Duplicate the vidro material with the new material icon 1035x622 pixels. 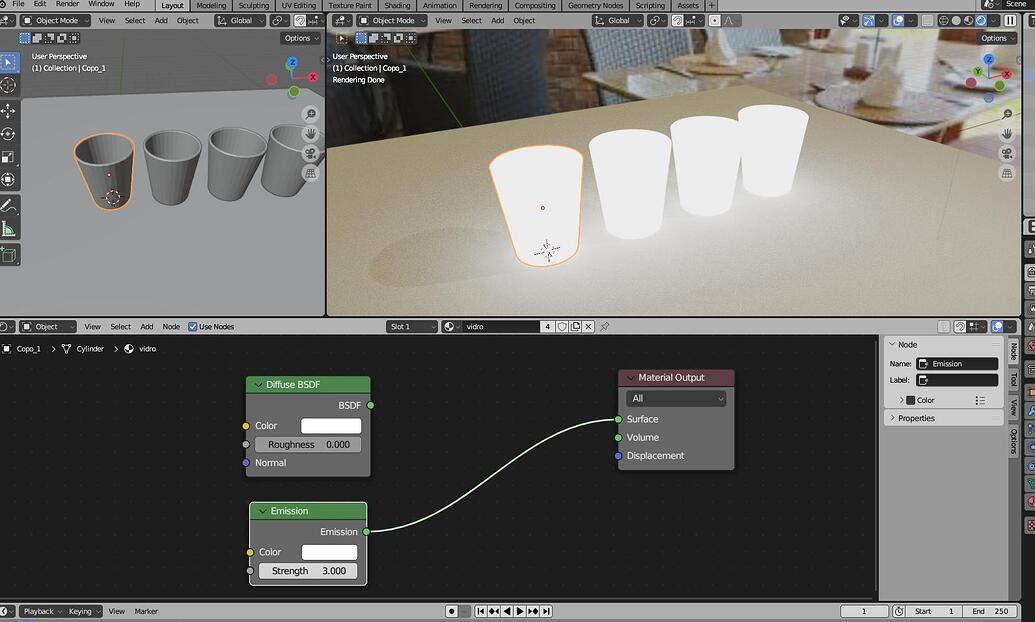575,326
